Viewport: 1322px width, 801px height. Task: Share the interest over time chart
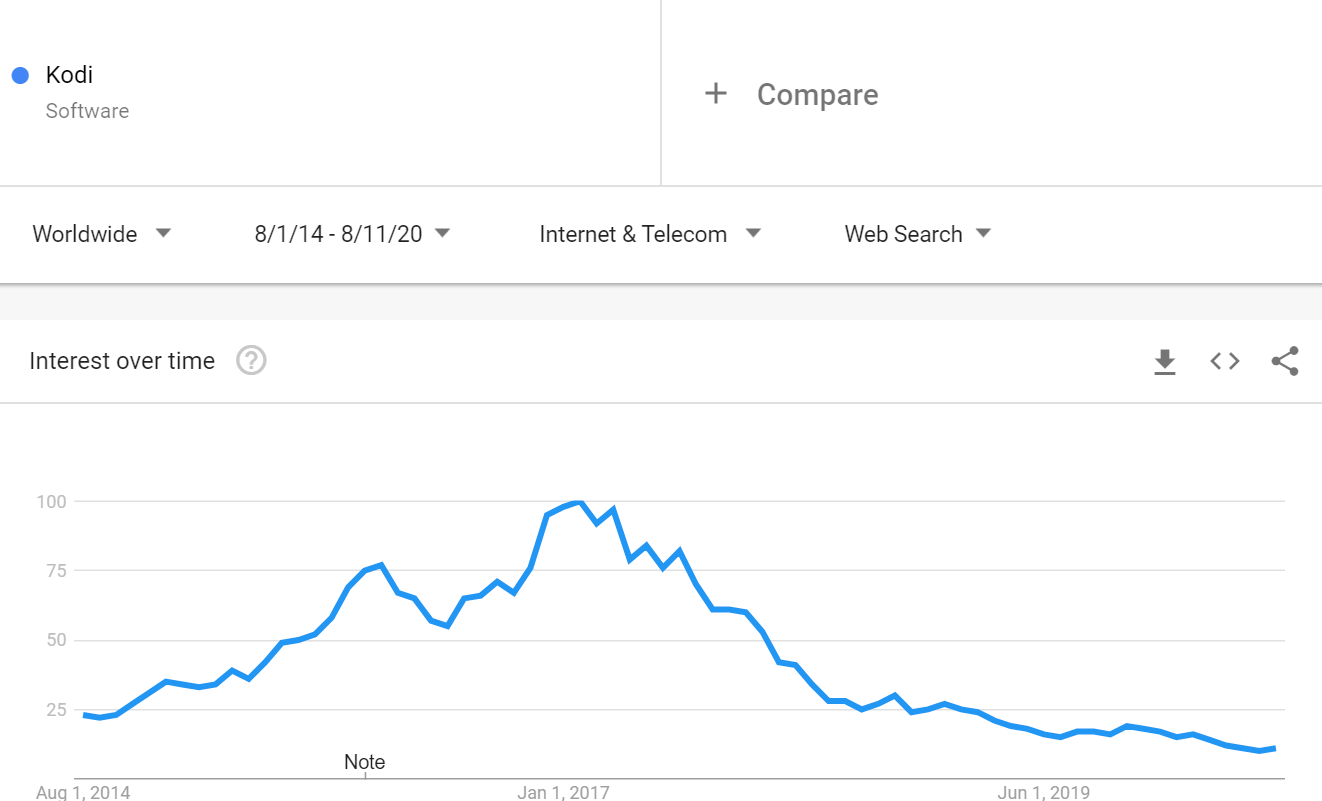(x=1285, y=361)
